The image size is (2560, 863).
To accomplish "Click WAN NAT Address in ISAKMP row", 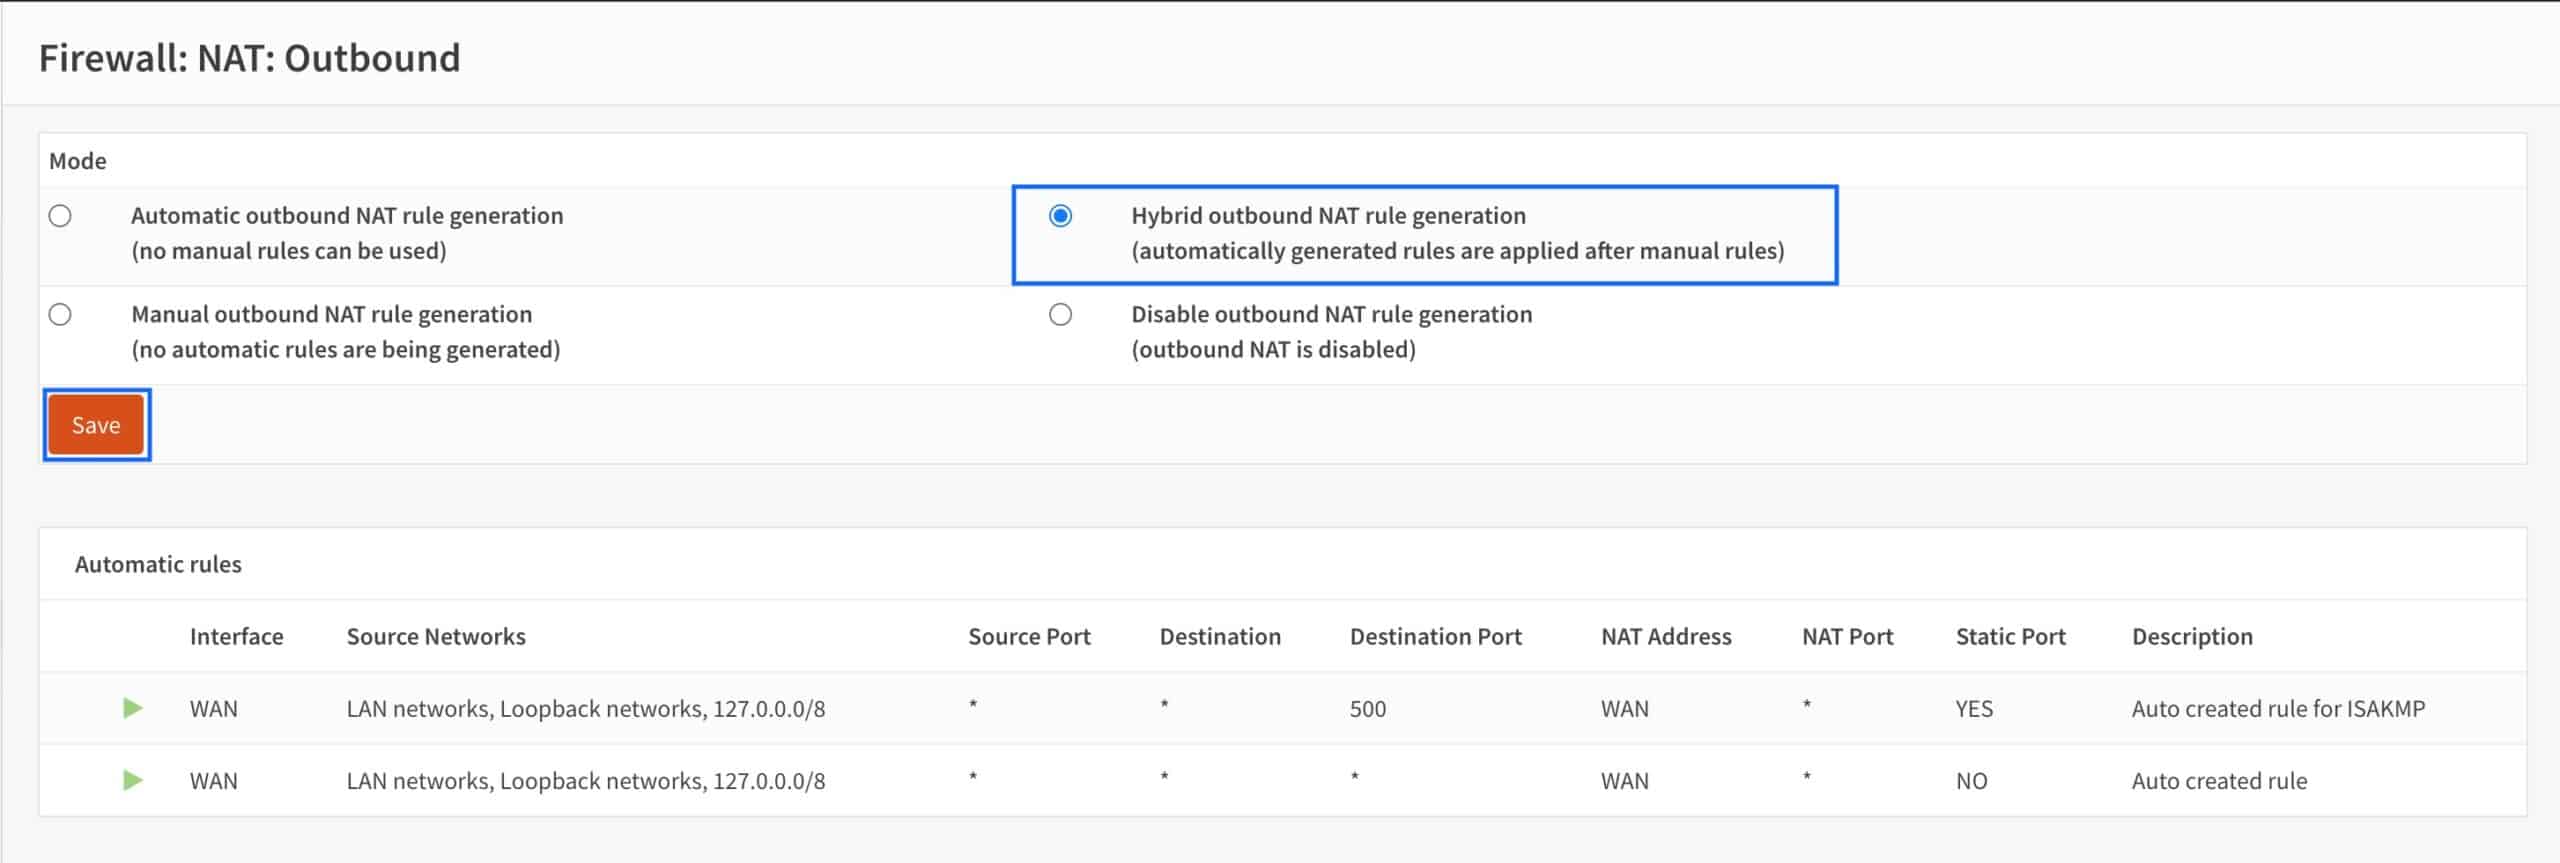I will click(x=1624, y=709).
